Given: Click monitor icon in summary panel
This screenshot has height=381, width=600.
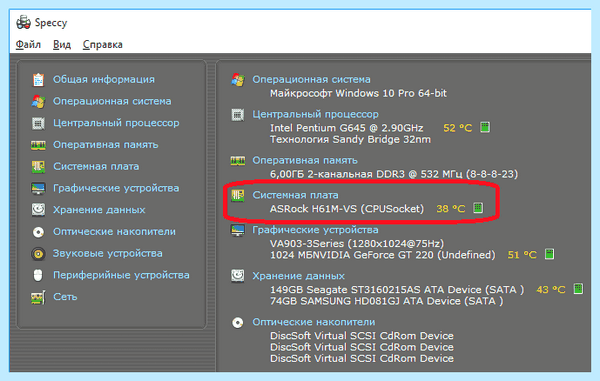Looking at the screenshot, I should [x=238, y=230].
